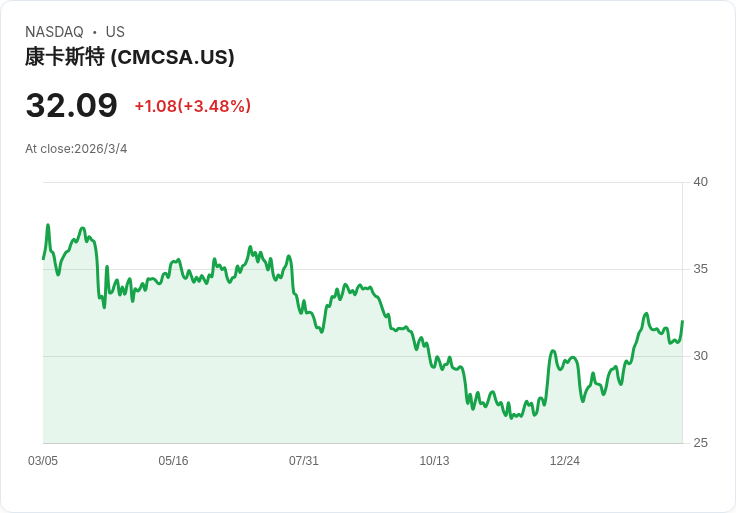Click the +1.08(+3.48%) price change

tap(192, 106)
